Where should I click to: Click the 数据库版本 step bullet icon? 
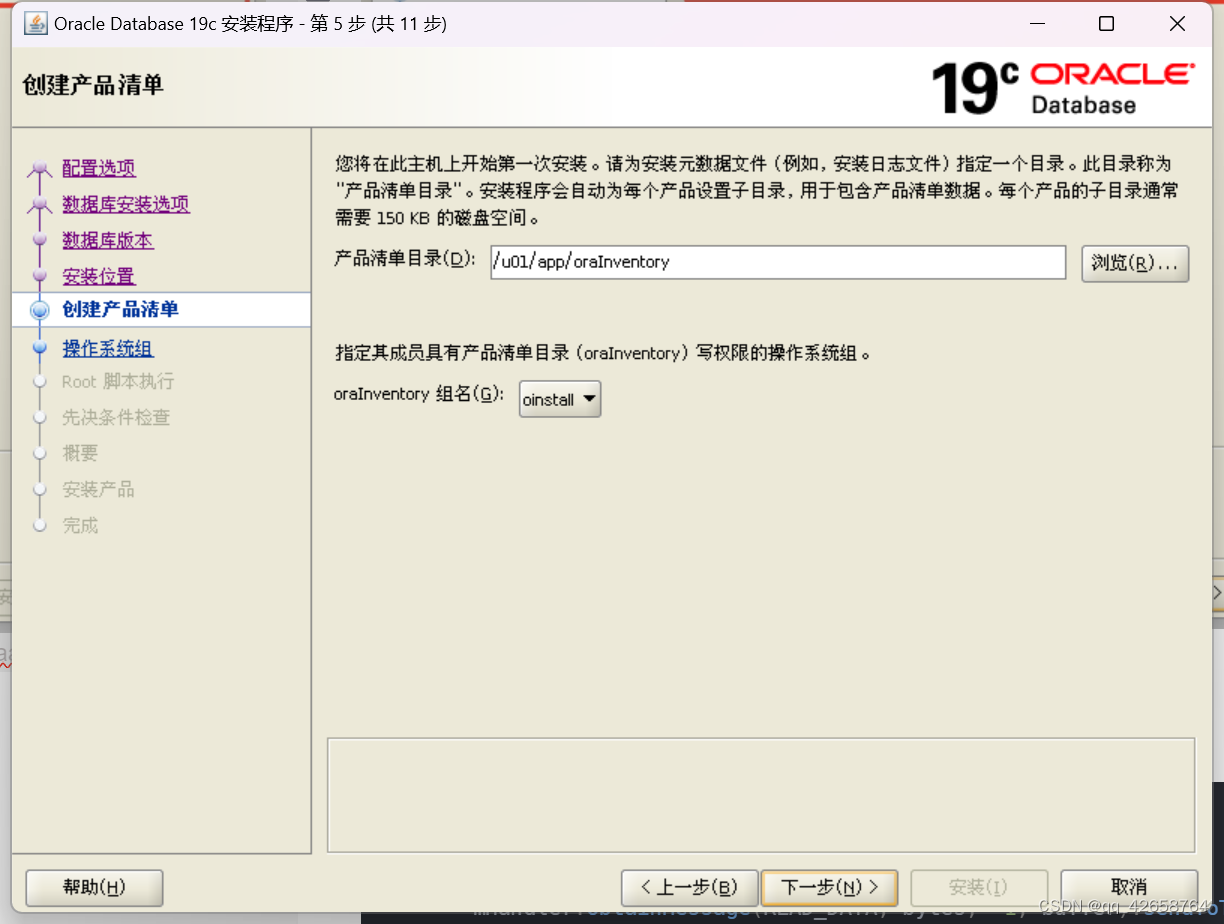coord(40,240)
